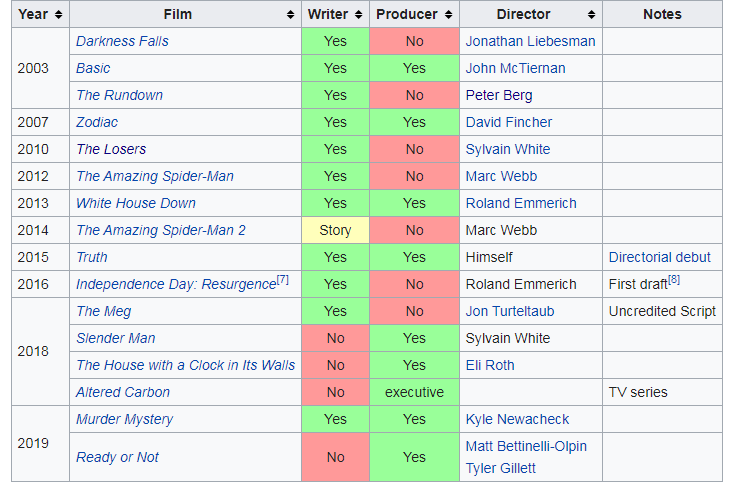
Task: Sort by Producer column sort icon
Action: click(x=449, y=14)
